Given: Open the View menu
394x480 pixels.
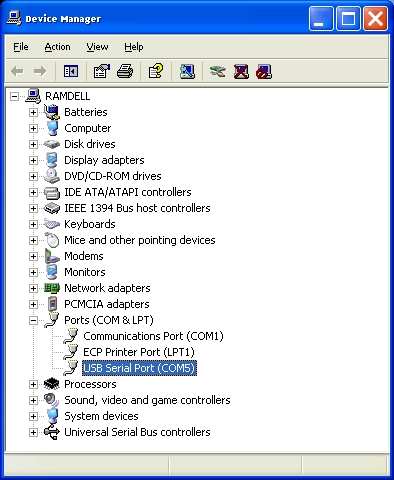Looking at the screenshot, I should tap(97, 47).
